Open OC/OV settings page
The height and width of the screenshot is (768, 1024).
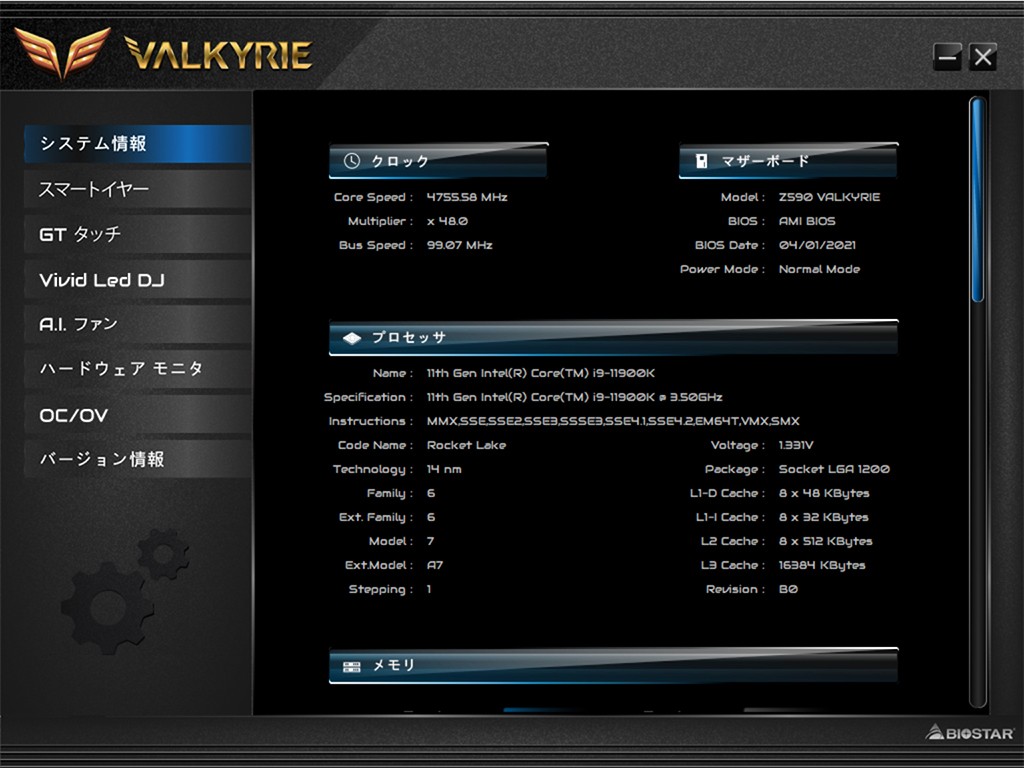click(x=138, y=415)
